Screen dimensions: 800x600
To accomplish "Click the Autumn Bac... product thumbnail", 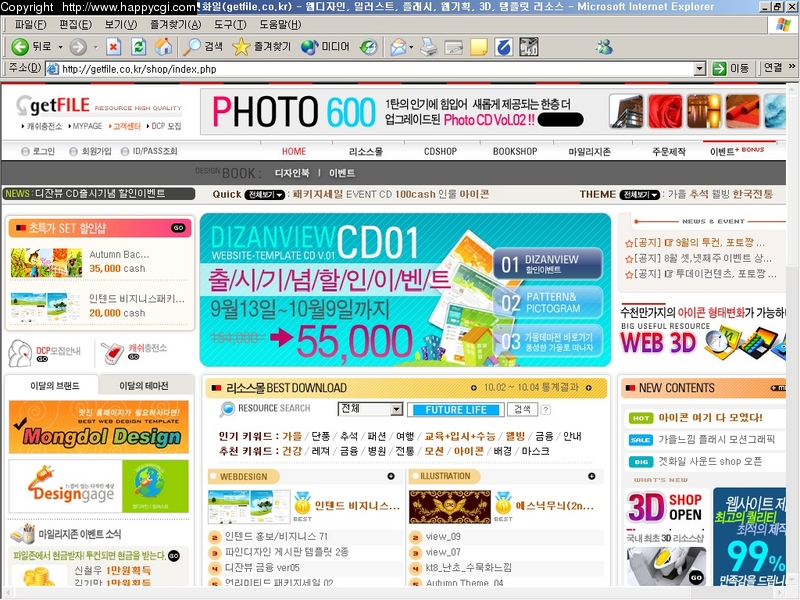I will click(x=46, y=262).
